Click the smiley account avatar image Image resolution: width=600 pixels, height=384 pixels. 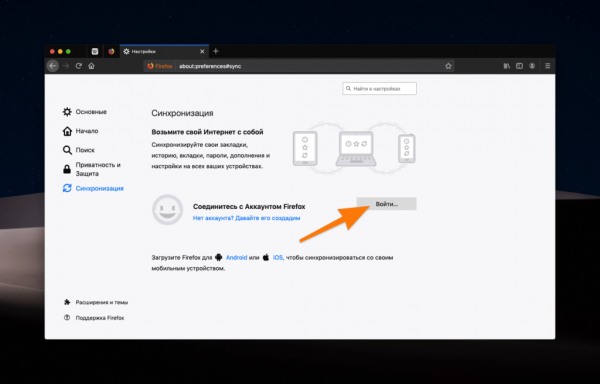click(168, 210)
